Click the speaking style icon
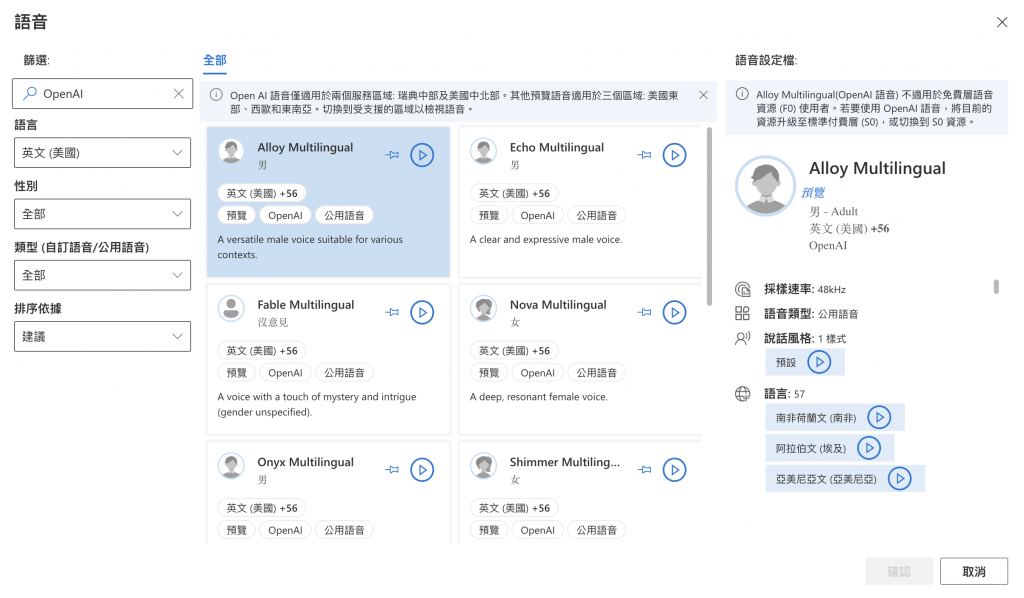The image size is (1024, 598). tap(743, 339)
